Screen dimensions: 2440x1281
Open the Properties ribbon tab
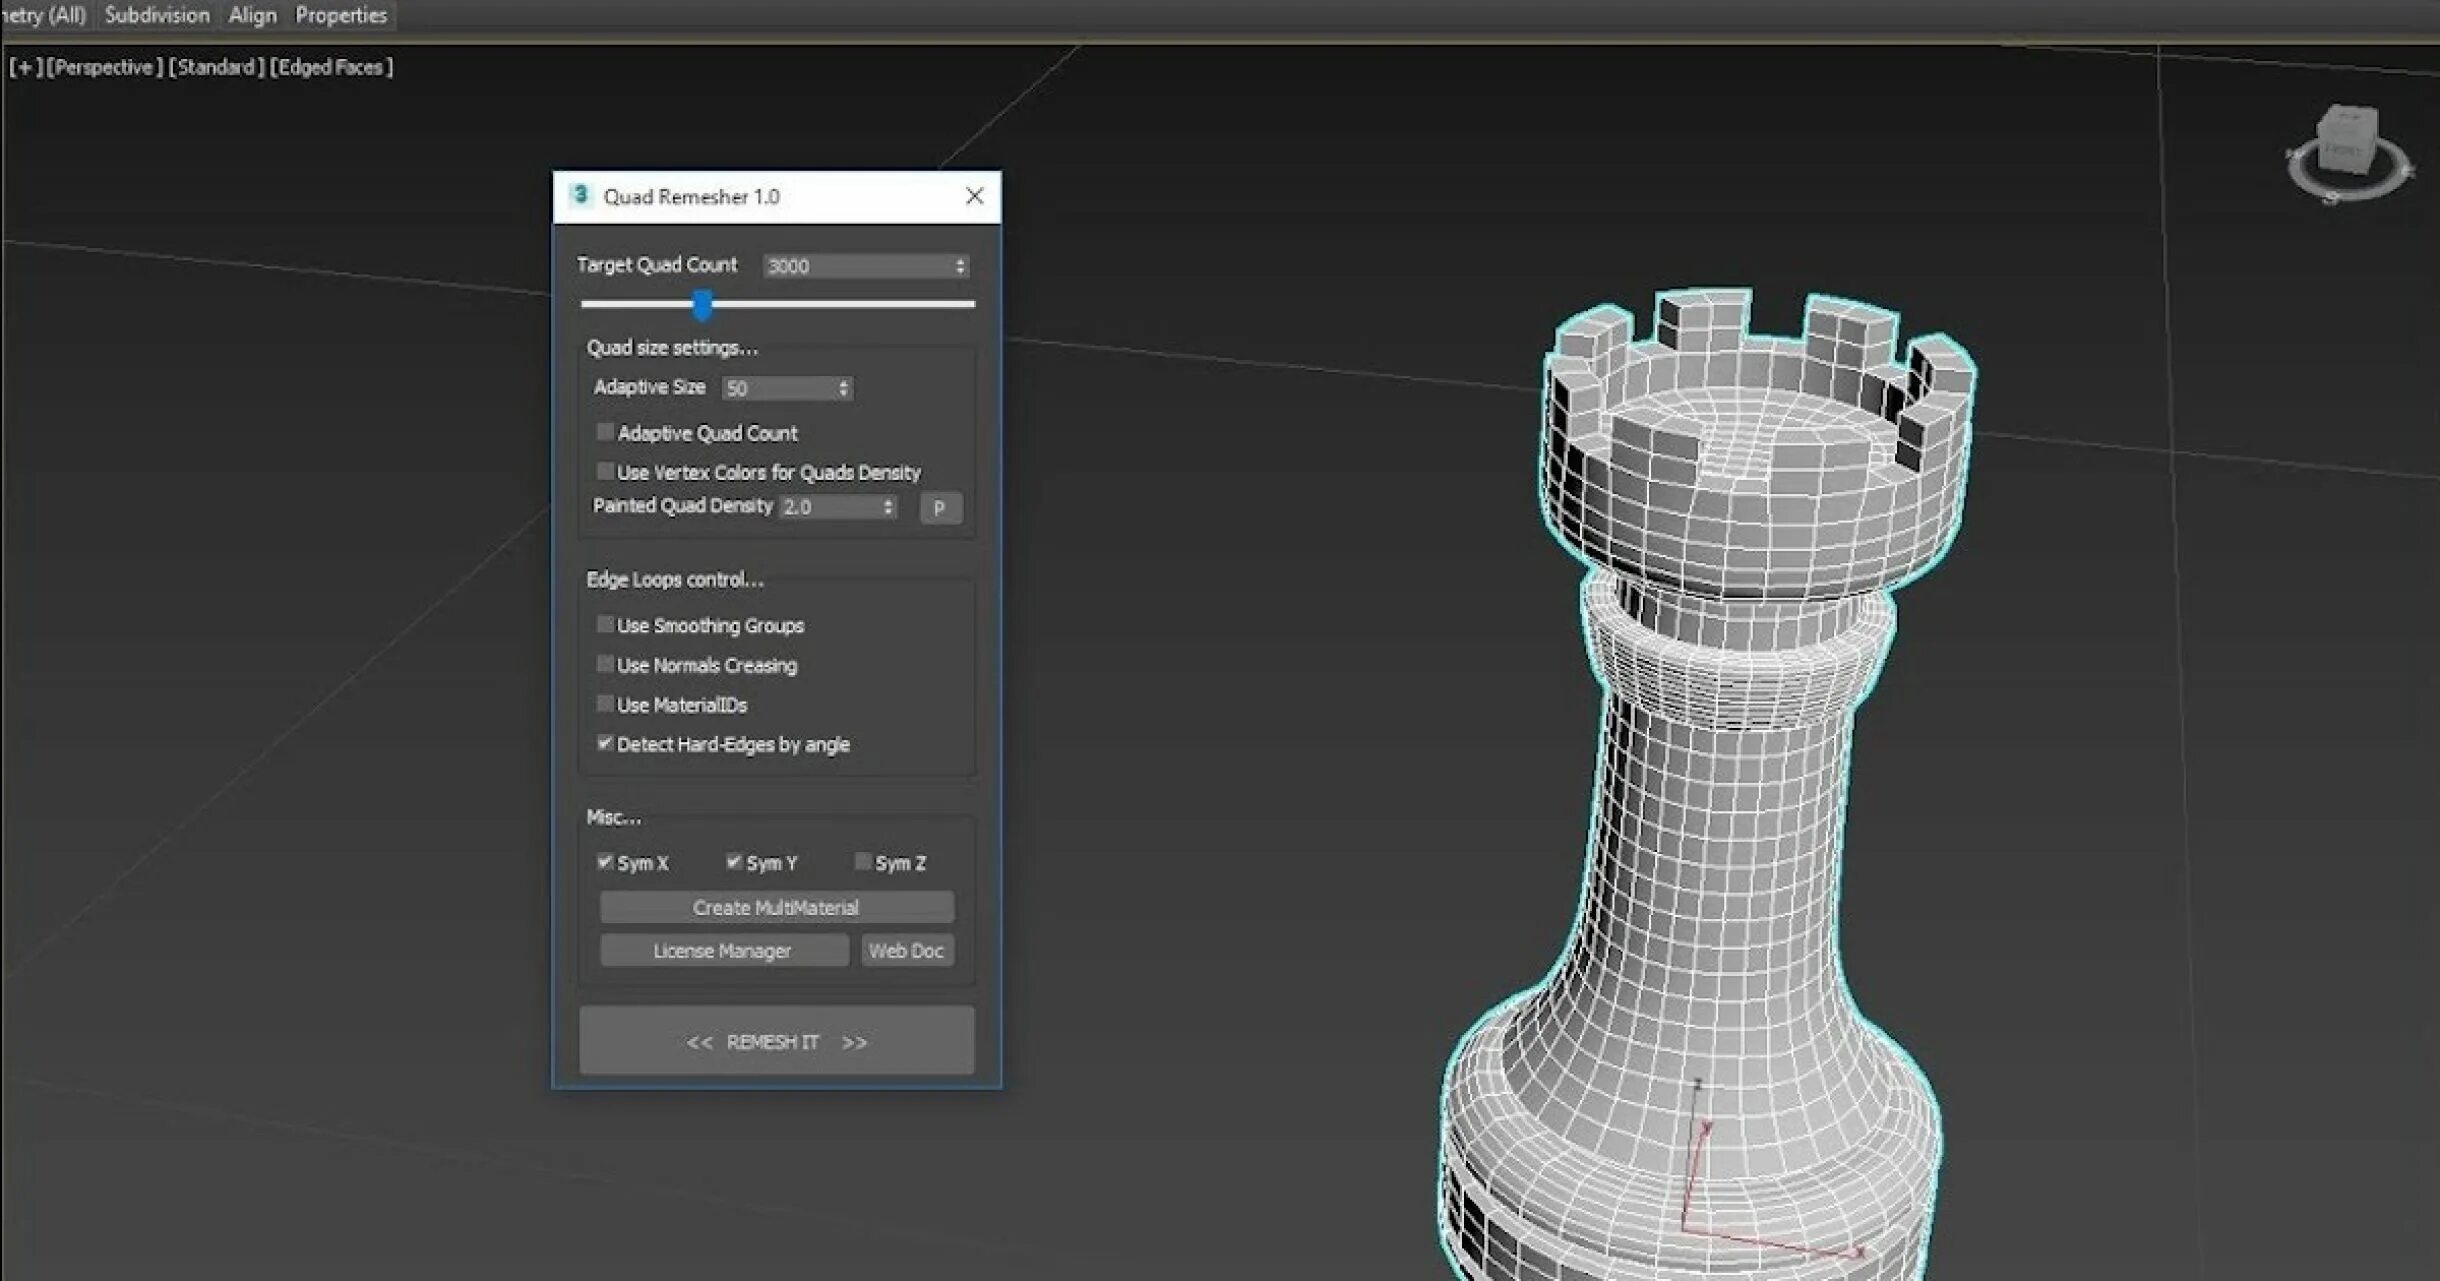click(x=340, y=15)
